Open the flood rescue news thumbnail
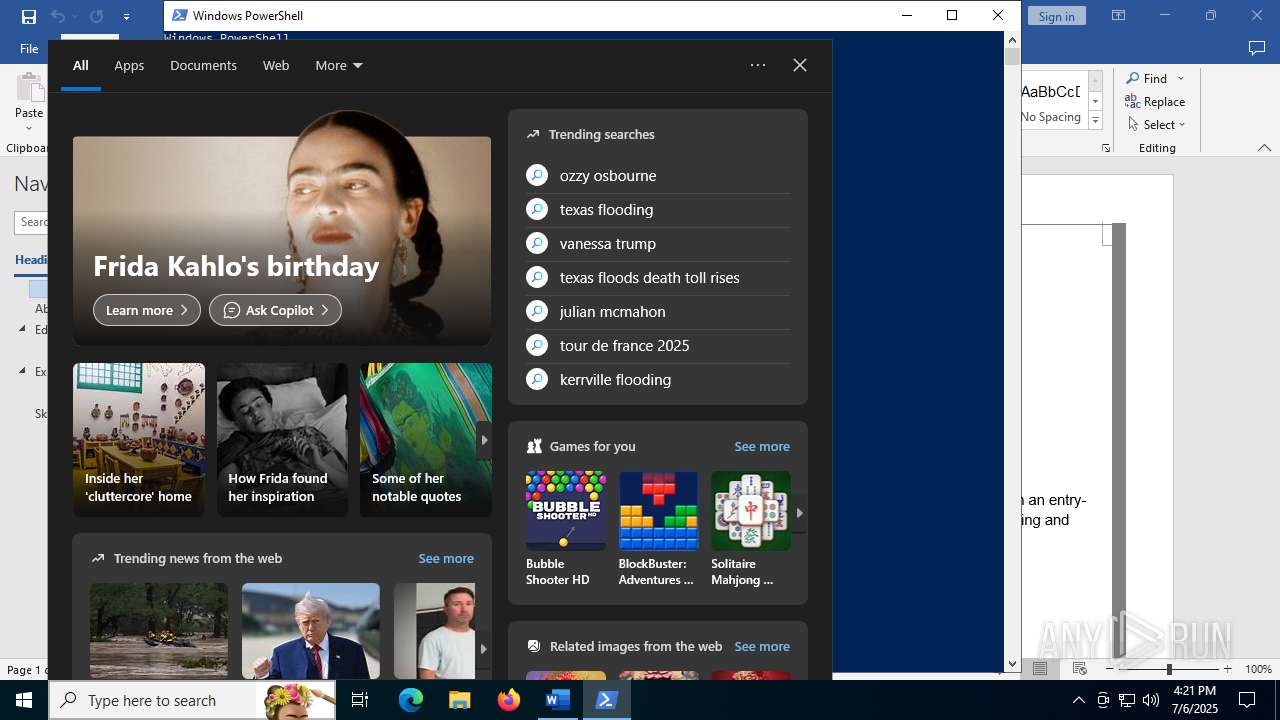1280x720 pixels. point(159,631)
